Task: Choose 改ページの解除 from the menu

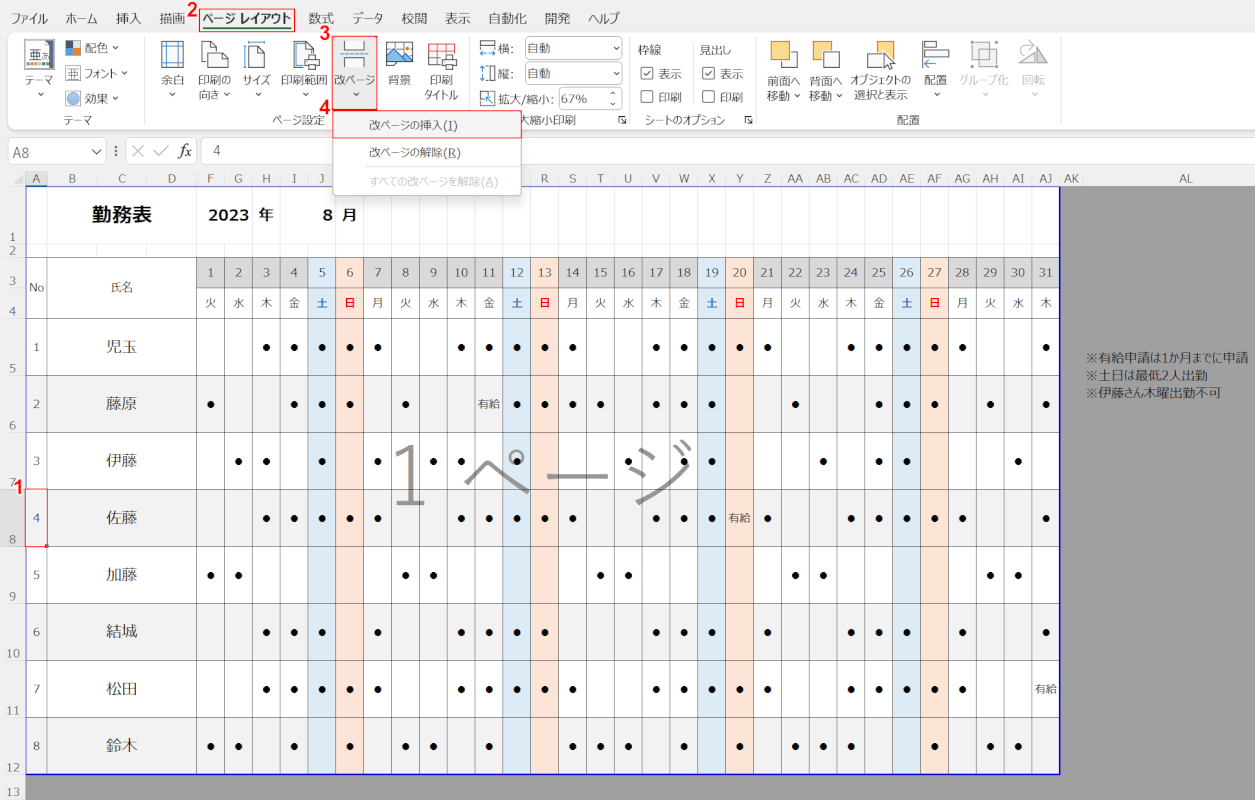Action: click(x=414, y=153)
